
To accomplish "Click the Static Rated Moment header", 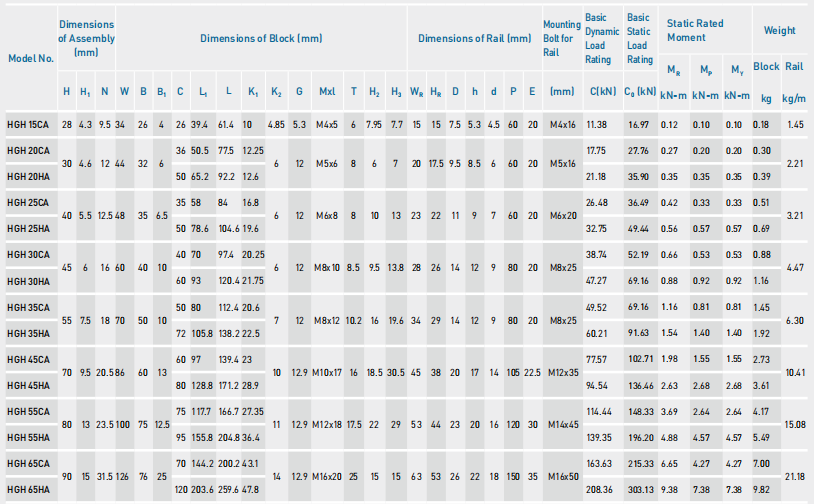I will pyautogui.click(x=701, y=30).
